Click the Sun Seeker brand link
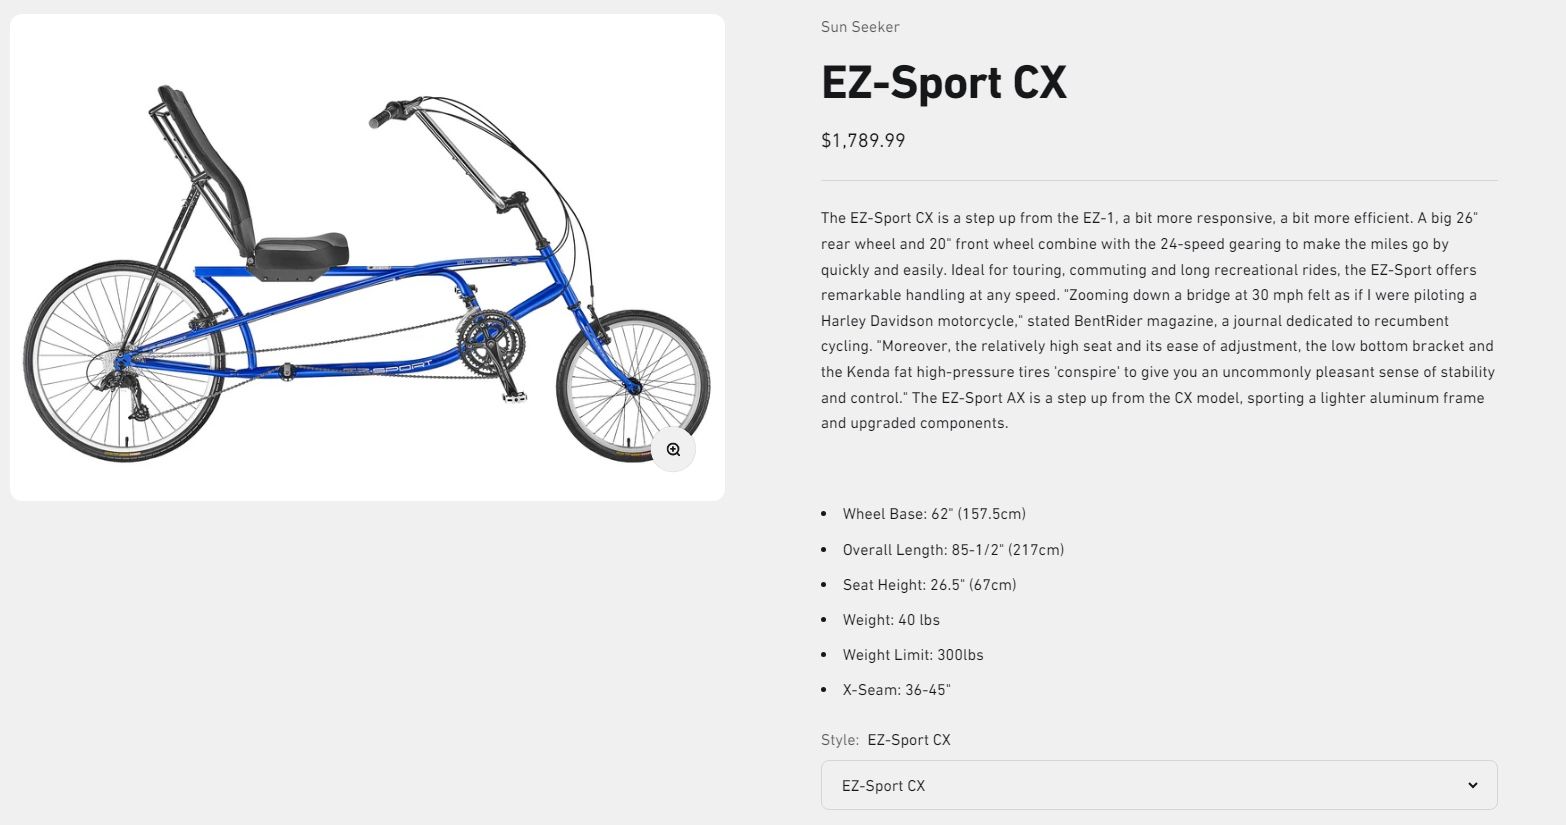Screen dimensions: 1566x825 [859, 27]
